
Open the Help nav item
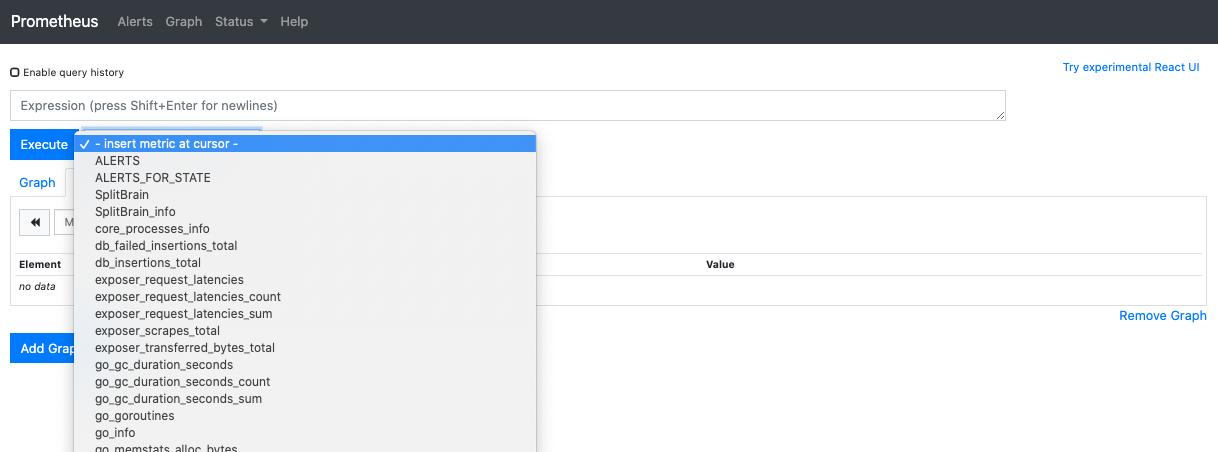(x=294, y=21)
